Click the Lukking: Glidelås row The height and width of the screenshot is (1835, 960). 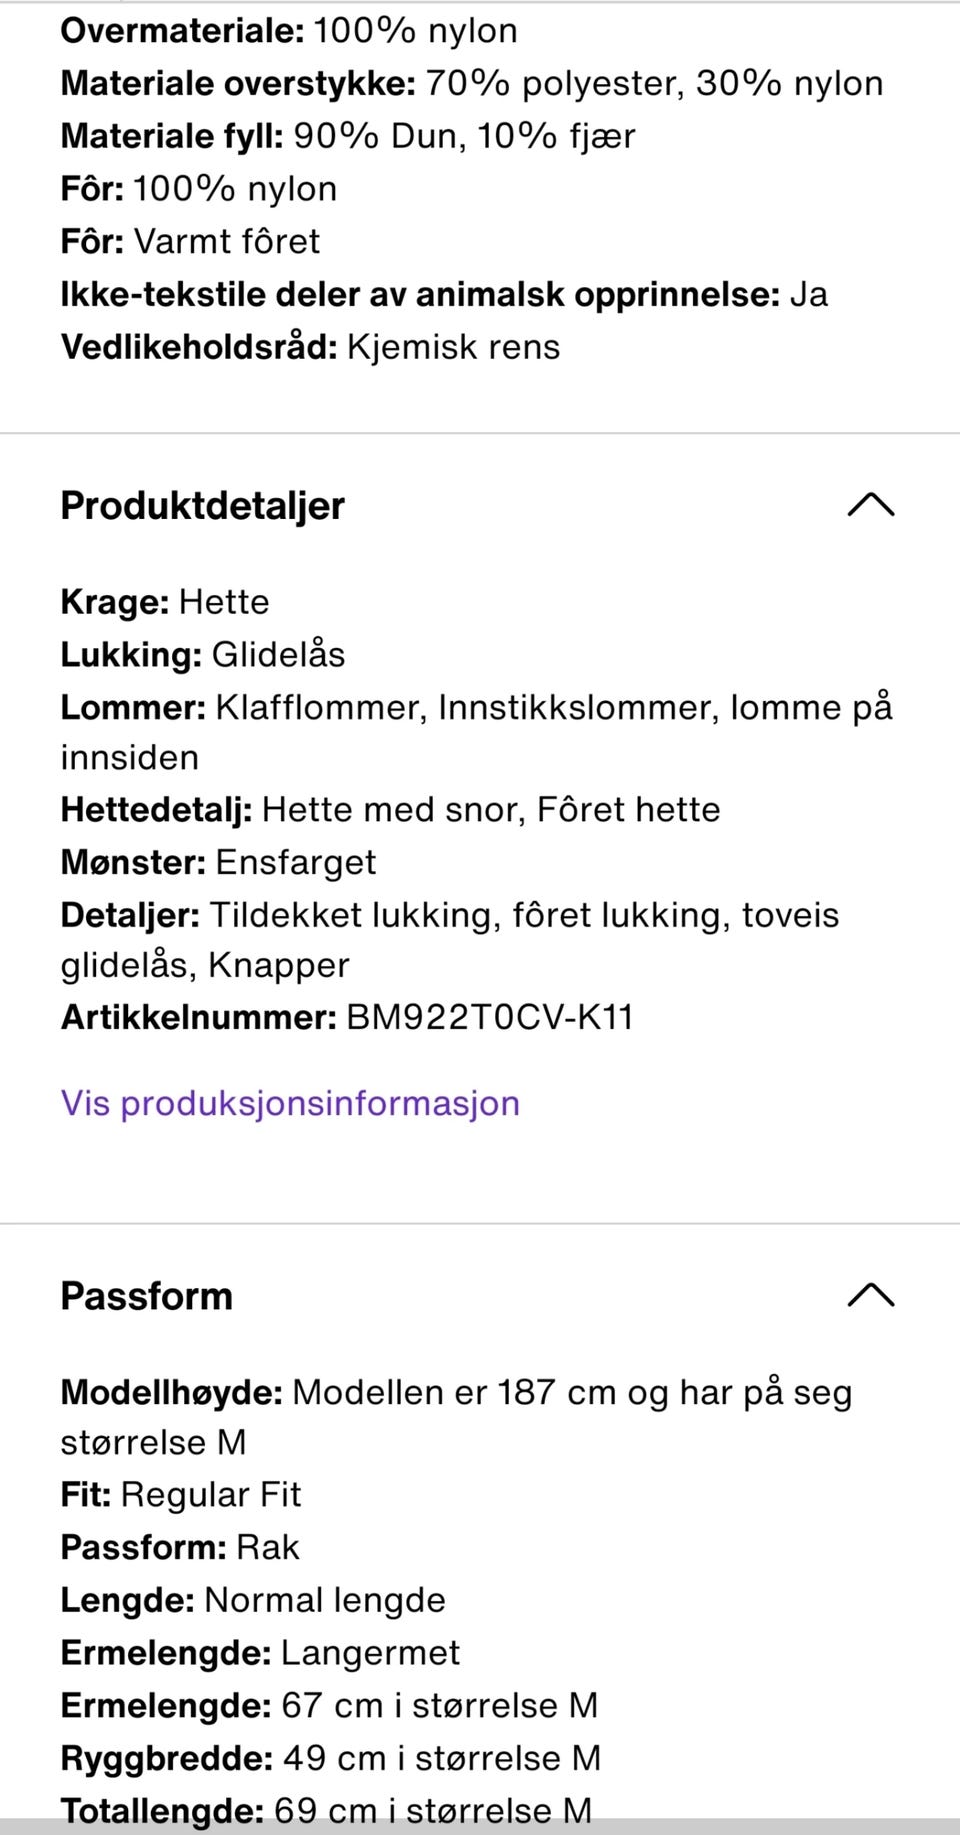(x=203, y=655)
